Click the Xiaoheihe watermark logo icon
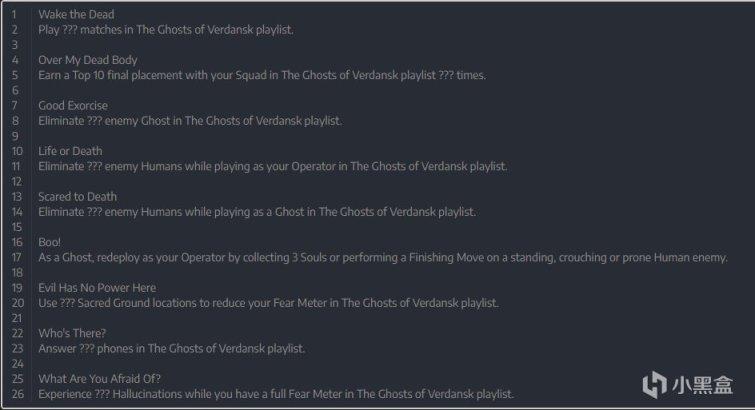This screenshot has width=755, height=410. click(654, 385)
